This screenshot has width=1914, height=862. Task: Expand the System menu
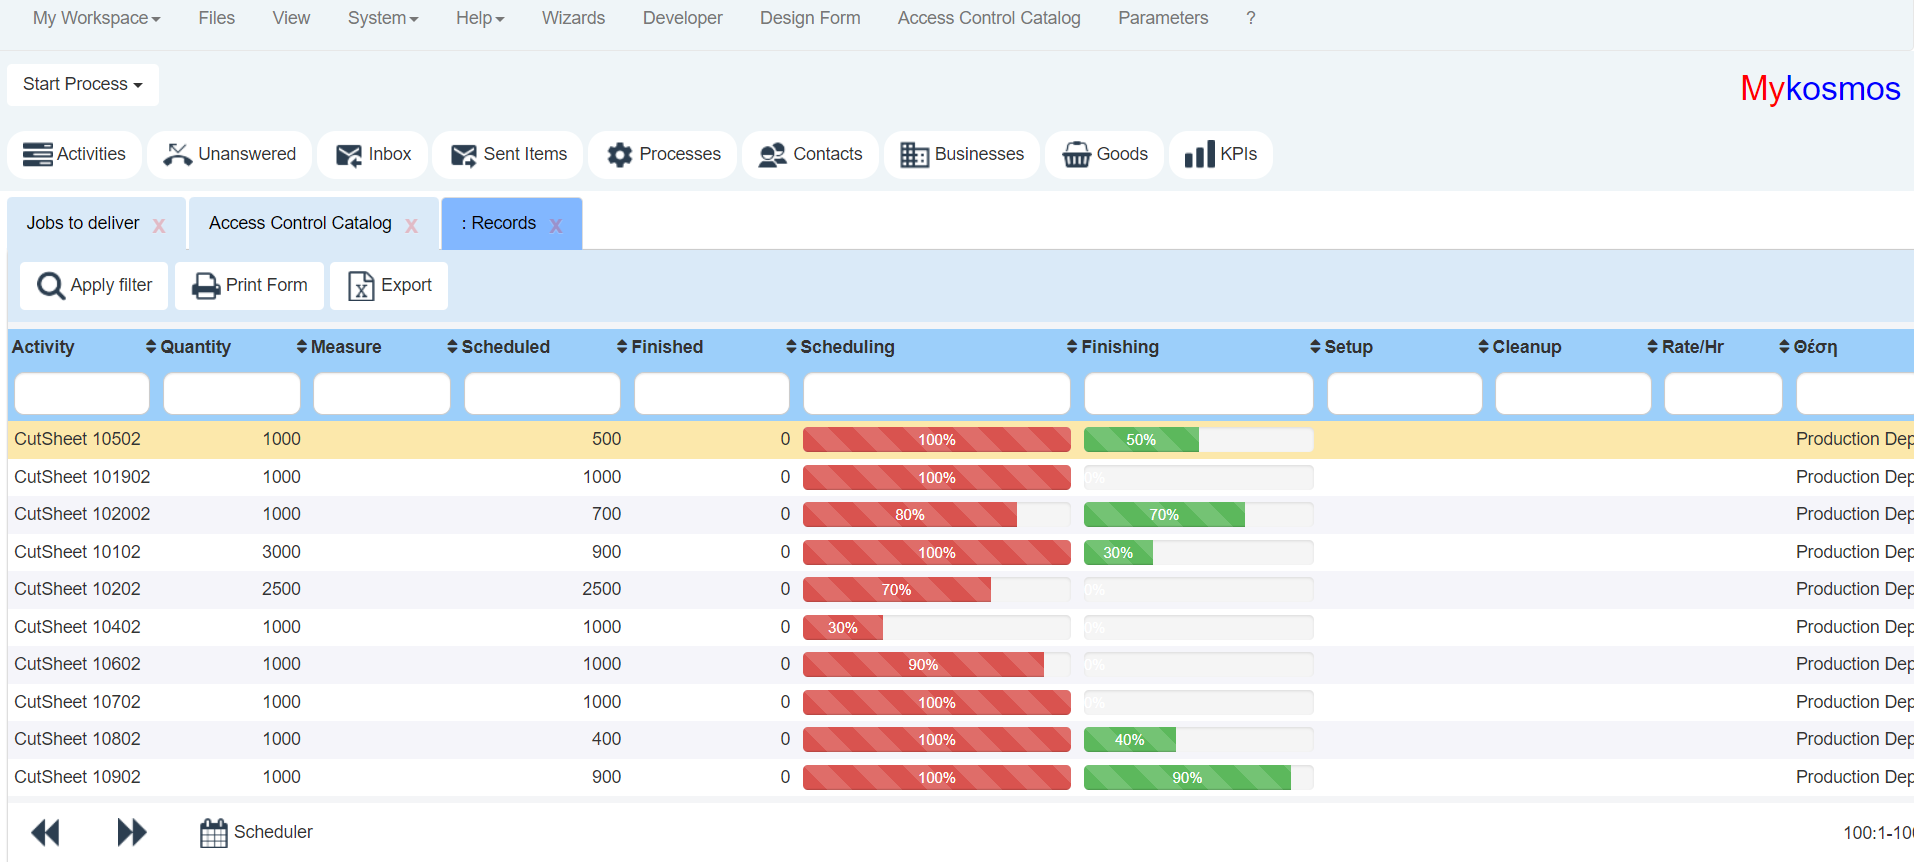[383, 18]
